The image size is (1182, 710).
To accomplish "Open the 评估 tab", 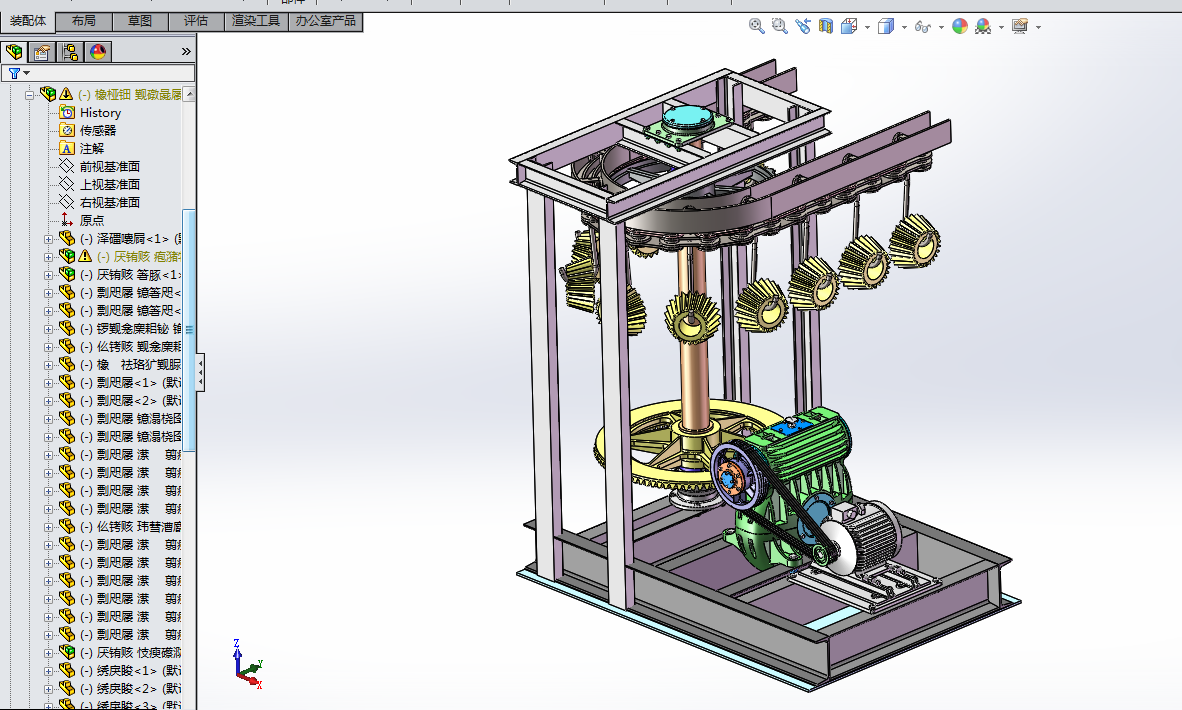I will [x=196, y=20].
